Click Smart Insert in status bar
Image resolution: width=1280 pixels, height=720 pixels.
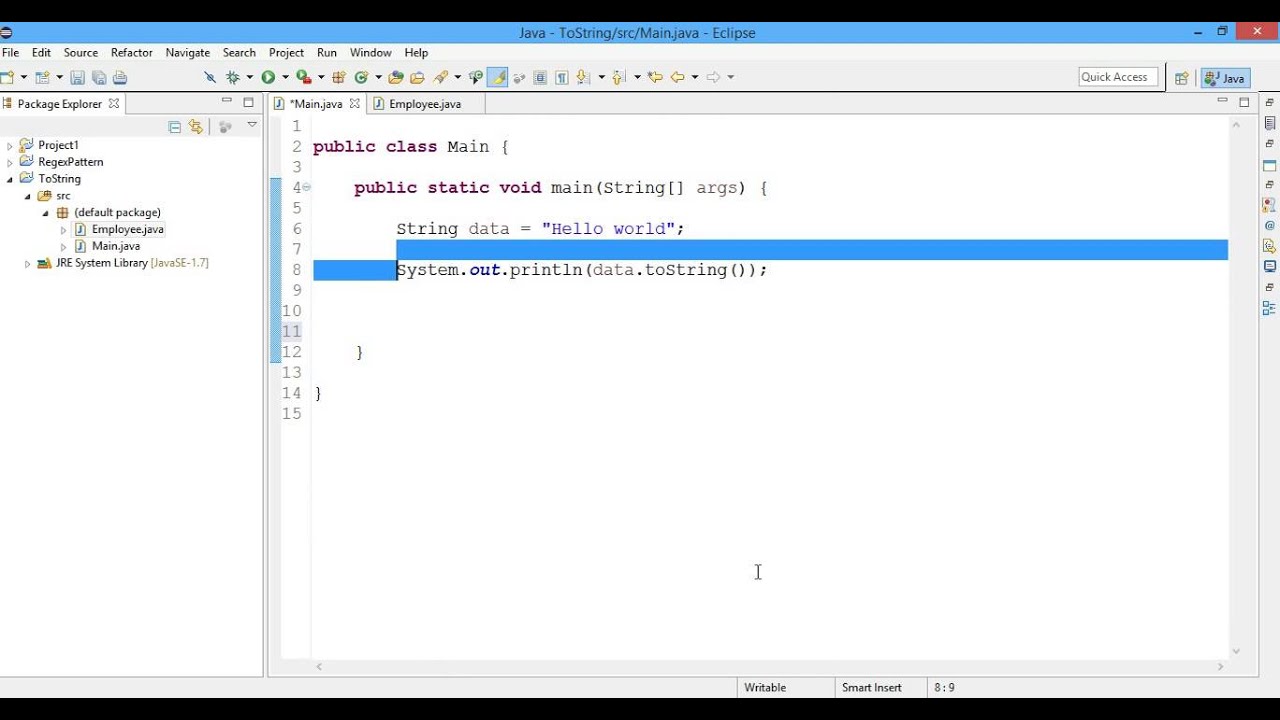(872, 688)
